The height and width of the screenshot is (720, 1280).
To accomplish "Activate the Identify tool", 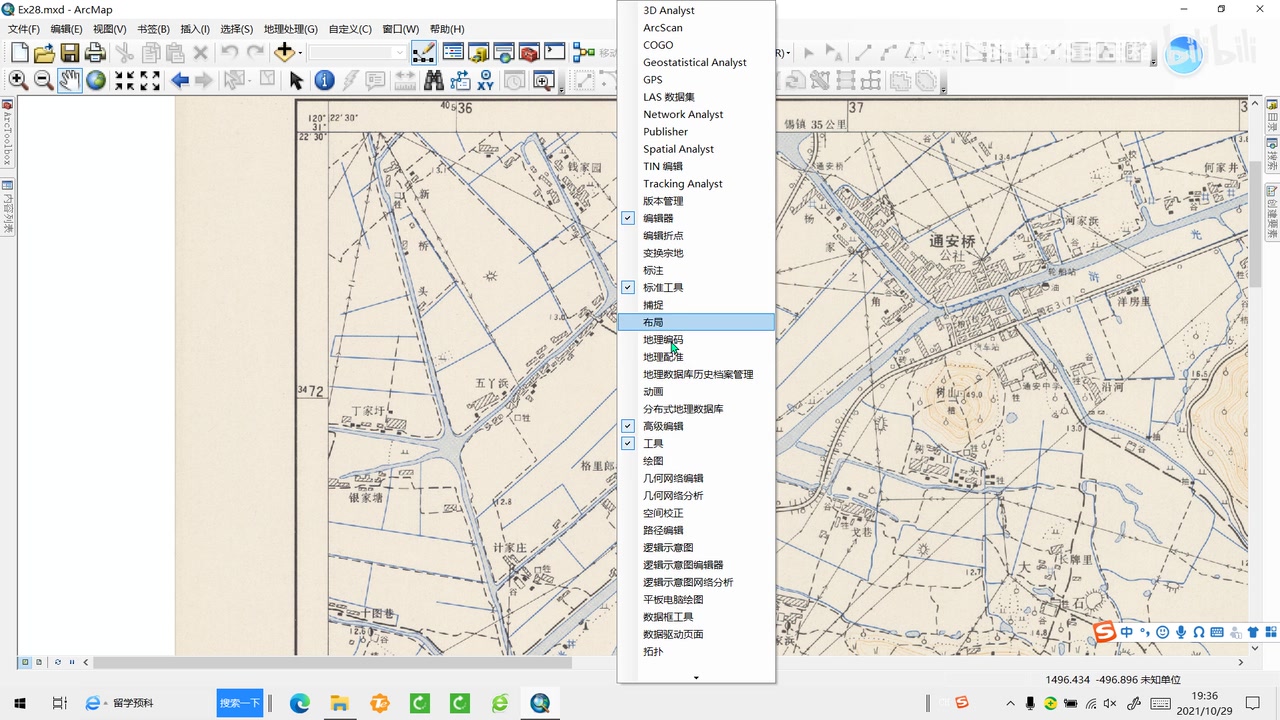I will click(x=324, y=81).
